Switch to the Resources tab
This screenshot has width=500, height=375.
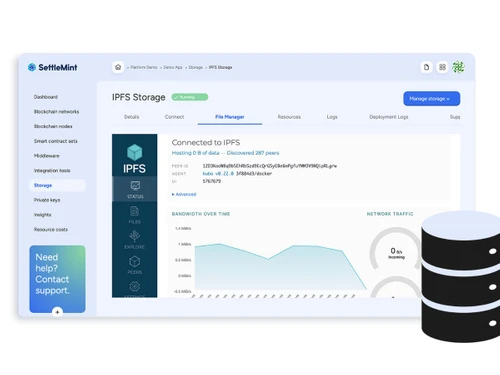tap(289, 117)
